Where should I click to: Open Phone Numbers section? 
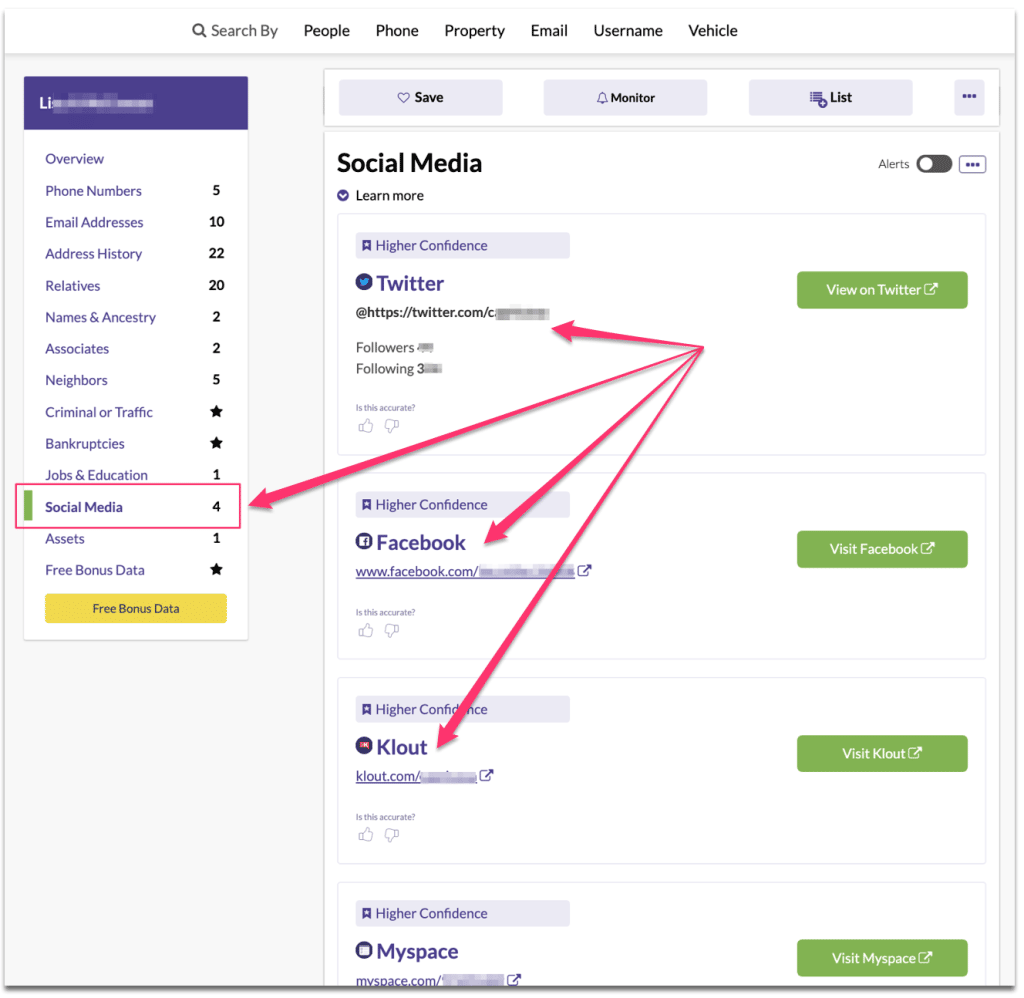click(x=93, y=191)
